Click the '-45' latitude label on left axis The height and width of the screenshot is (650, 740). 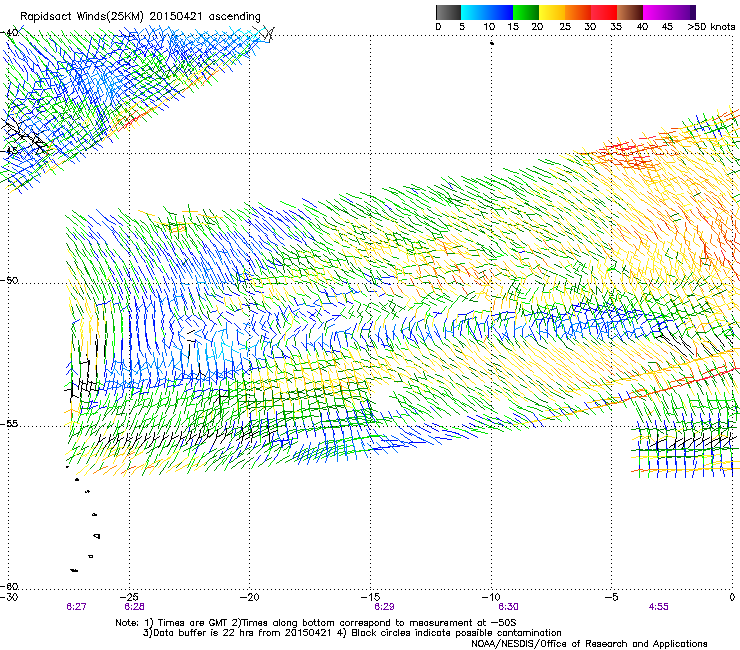(9, 151)
